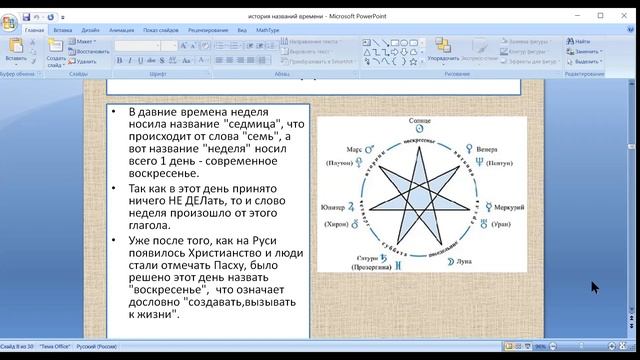Click the Clear Formatting eraser icon
This screenshot has width=640, height=360.
[205, 46]
